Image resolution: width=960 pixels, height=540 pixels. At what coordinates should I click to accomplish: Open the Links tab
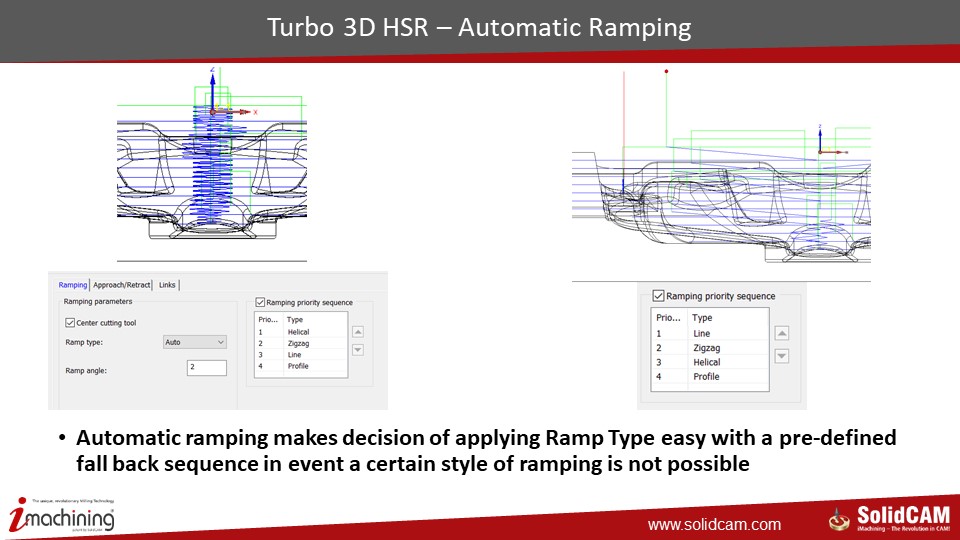point(167,285)
